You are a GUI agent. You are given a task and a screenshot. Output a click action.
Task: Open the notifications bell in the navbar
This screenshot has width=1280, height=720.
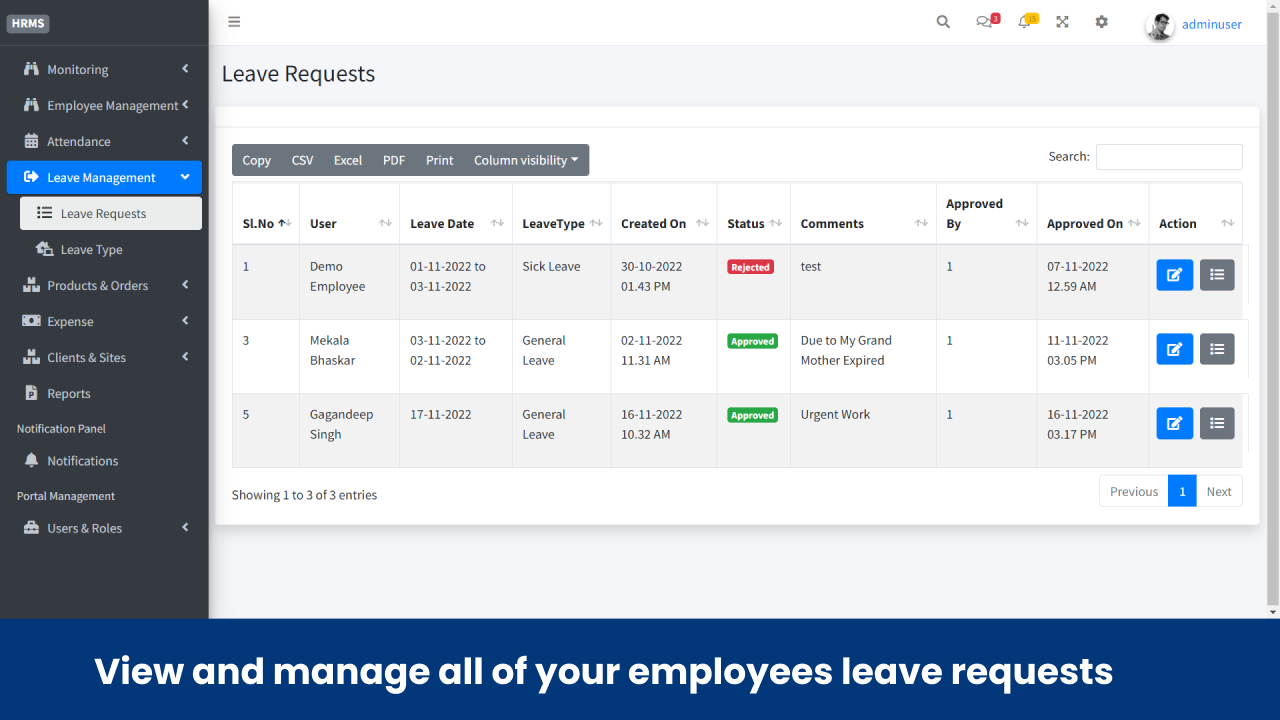tap(1023, 21)
